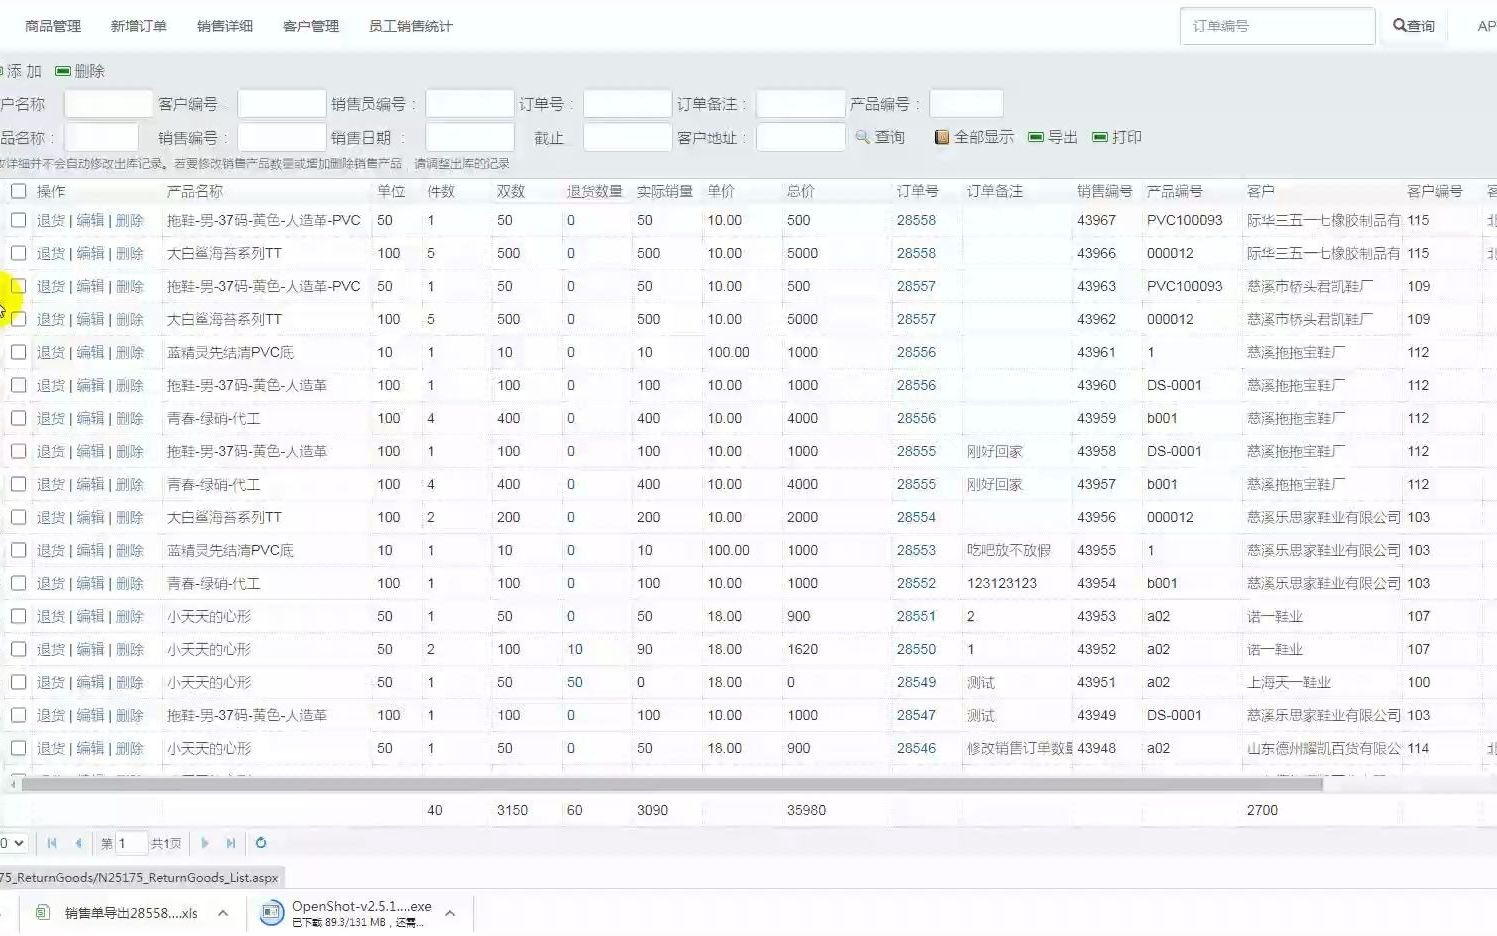Screen dimensions: 1497x936
Task: Click the 打印 print icon
Action: tap(1100, 137)
